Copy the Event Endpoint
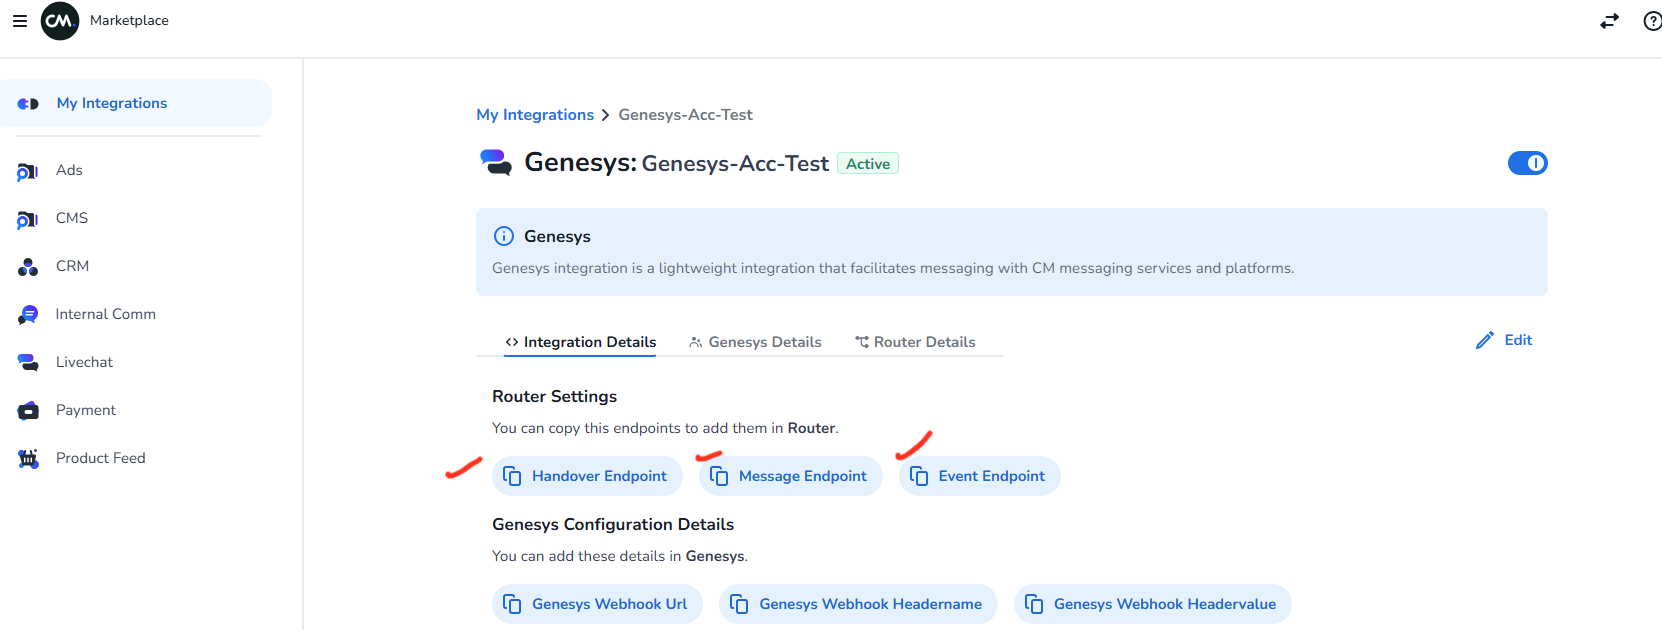The height and width of the screenshot is (630, 1662). tap(979, 476)
